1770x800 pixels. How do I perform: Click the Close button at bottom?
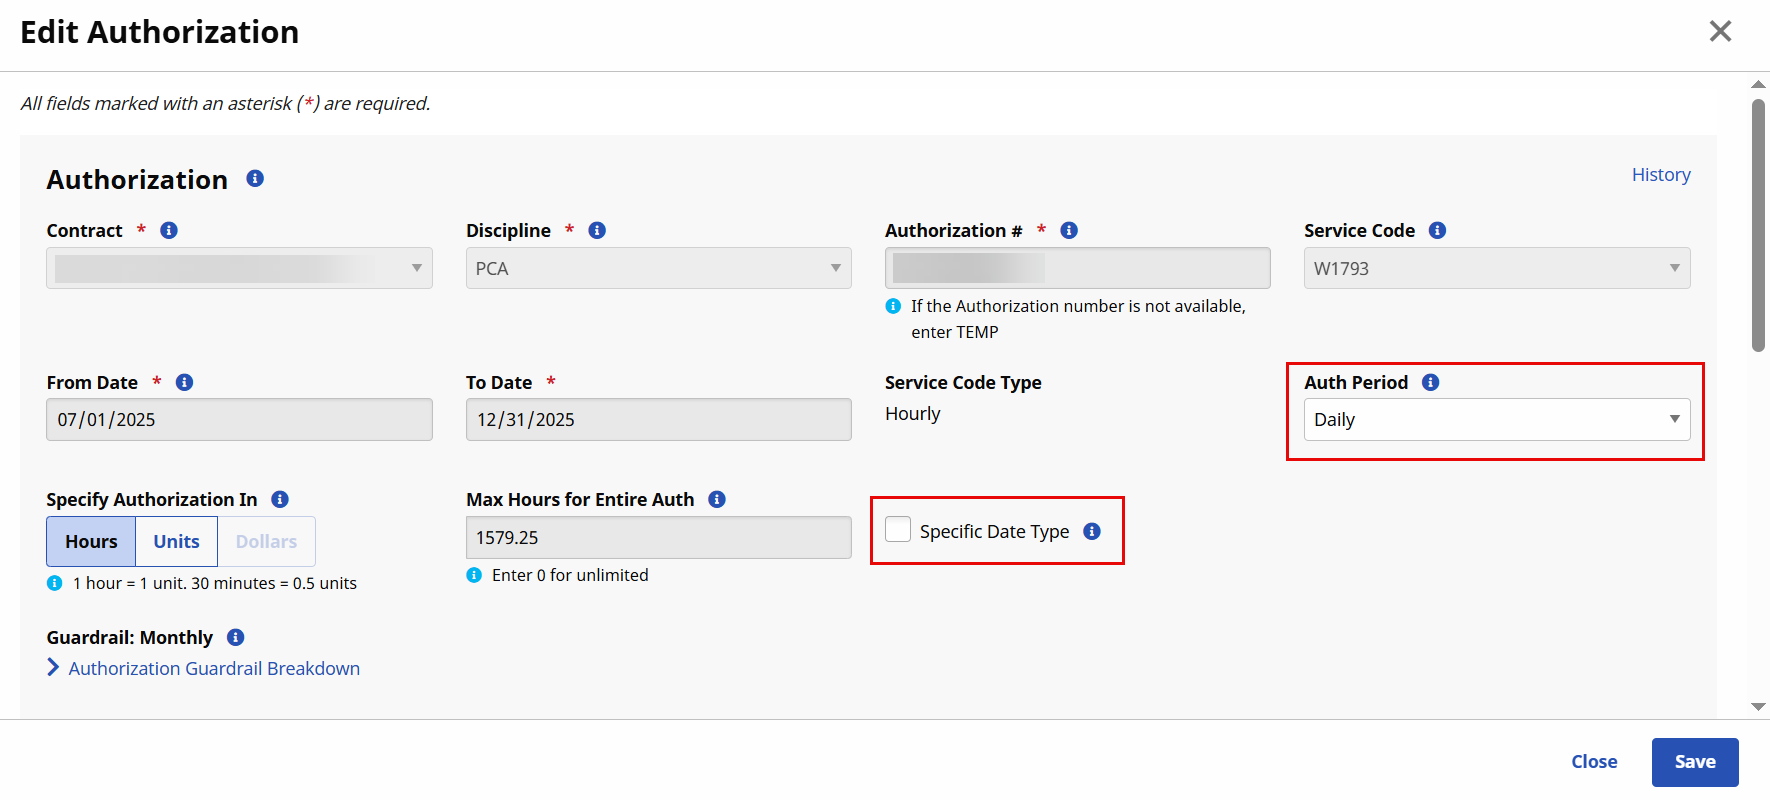(1593, 762)
